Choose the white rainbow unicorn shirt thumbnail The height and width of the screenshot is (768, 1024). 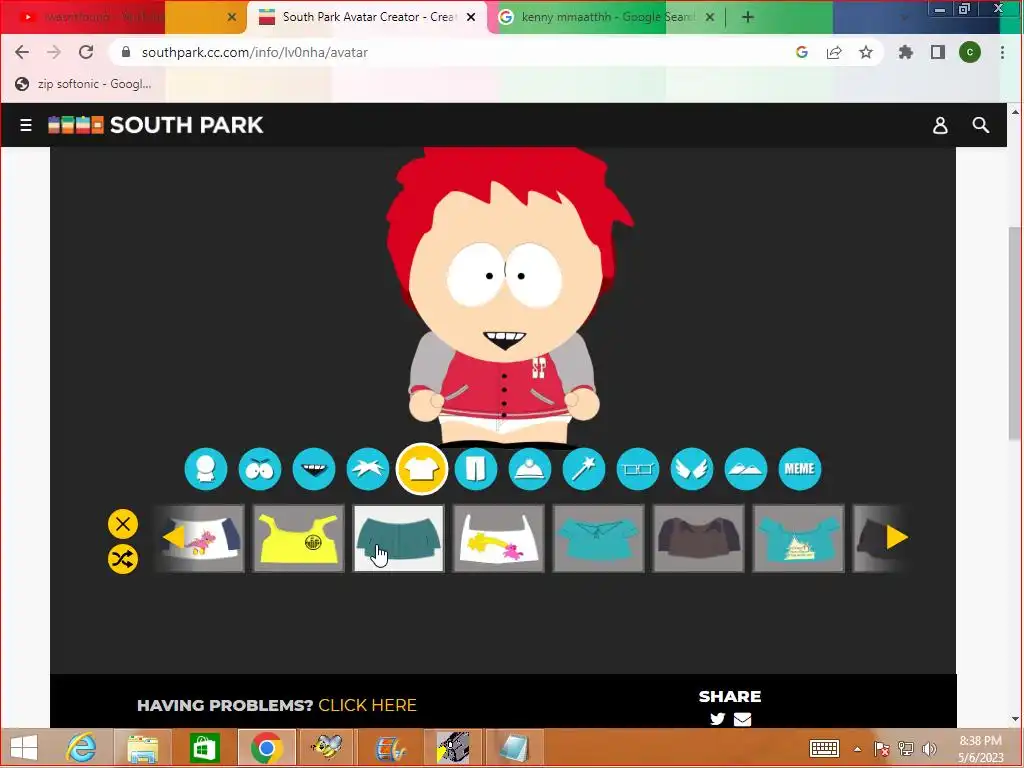point(499,538)
